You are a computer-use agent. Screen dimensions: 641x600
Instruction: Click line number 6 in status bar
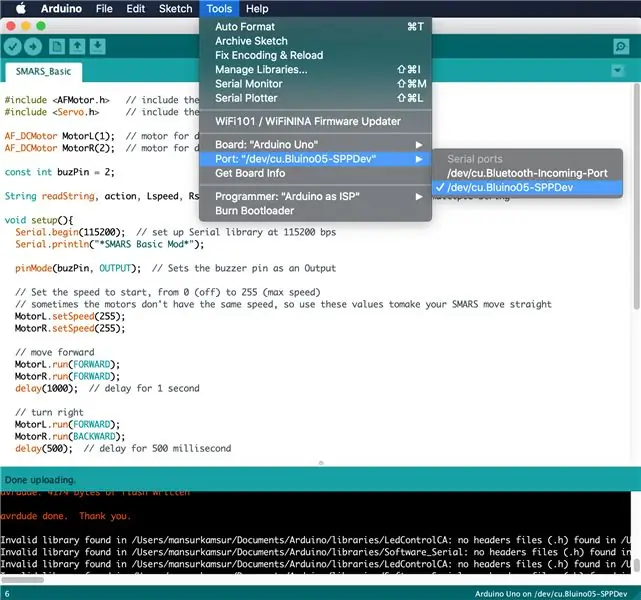(x=7, y=594)
